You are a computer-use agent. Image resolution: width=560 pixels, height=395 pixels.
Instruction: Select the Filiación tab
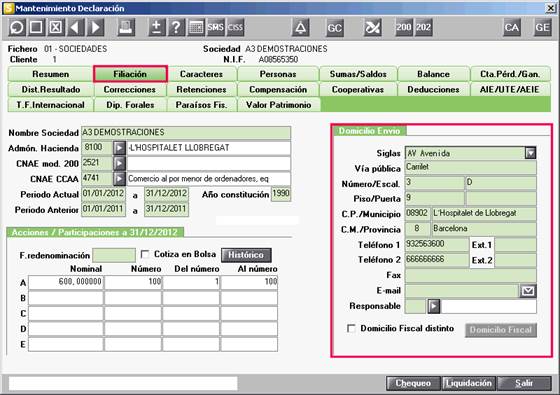click(130, 74)
